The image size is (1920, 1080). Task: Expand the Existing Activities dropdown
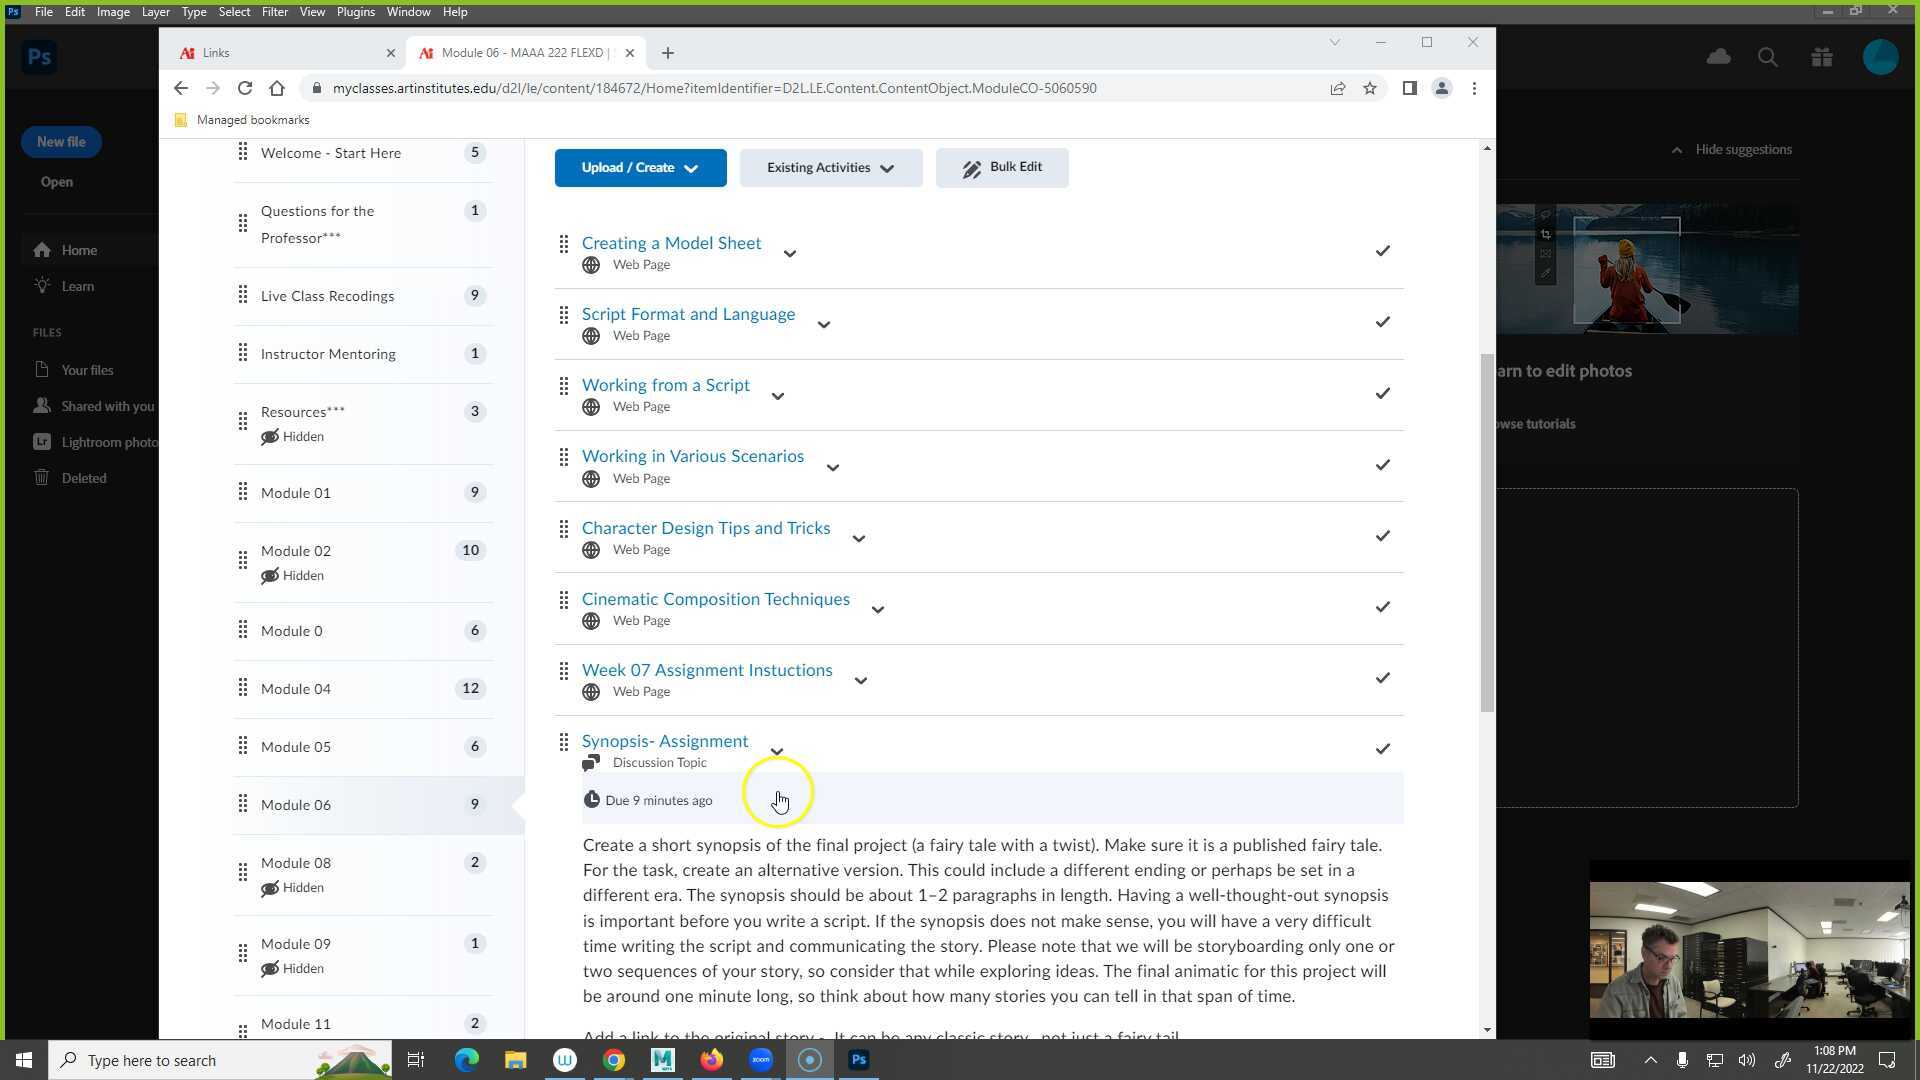coord(830,168)
